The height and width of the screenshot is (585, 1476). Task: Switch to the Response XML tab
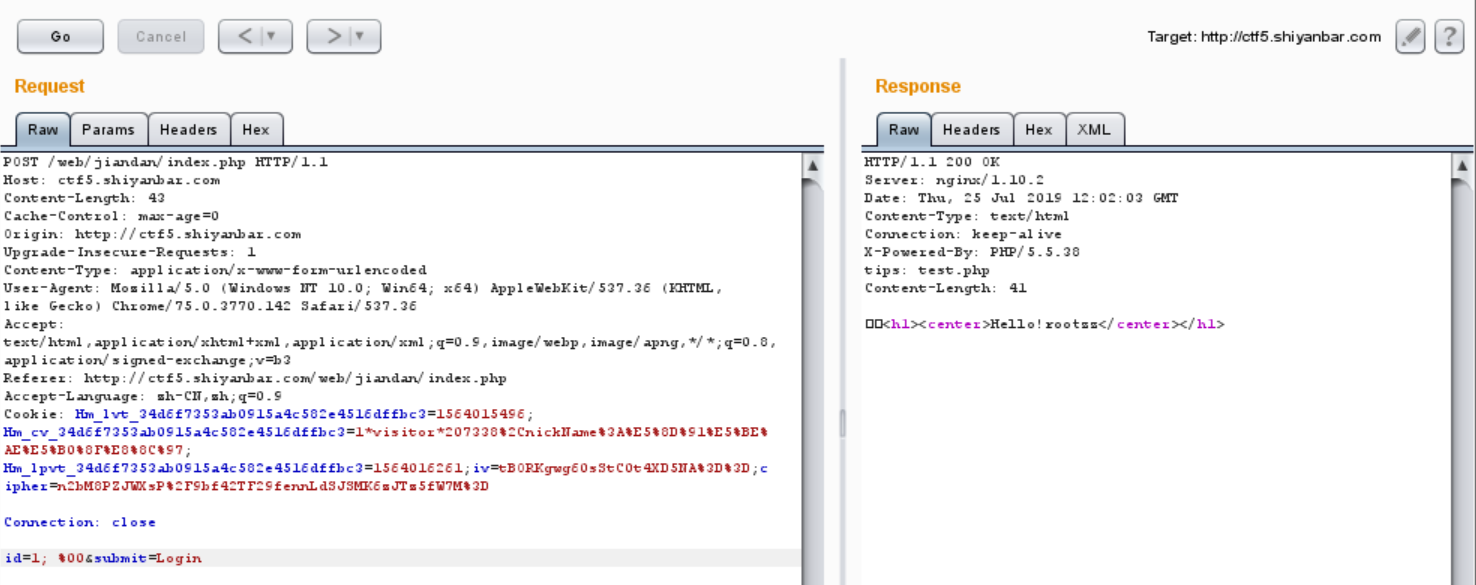1094,130
